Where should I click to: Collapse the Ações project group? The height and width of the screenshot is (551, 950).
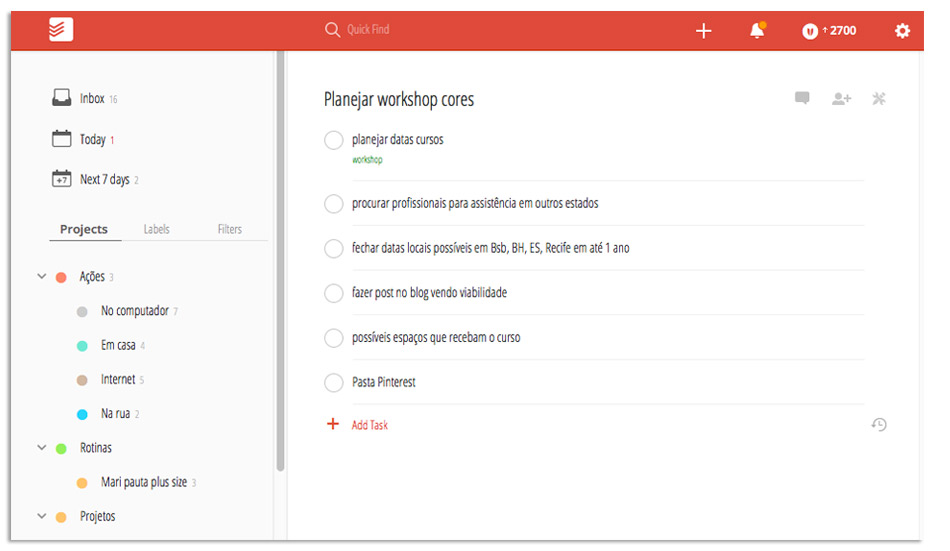coord(42,277)
